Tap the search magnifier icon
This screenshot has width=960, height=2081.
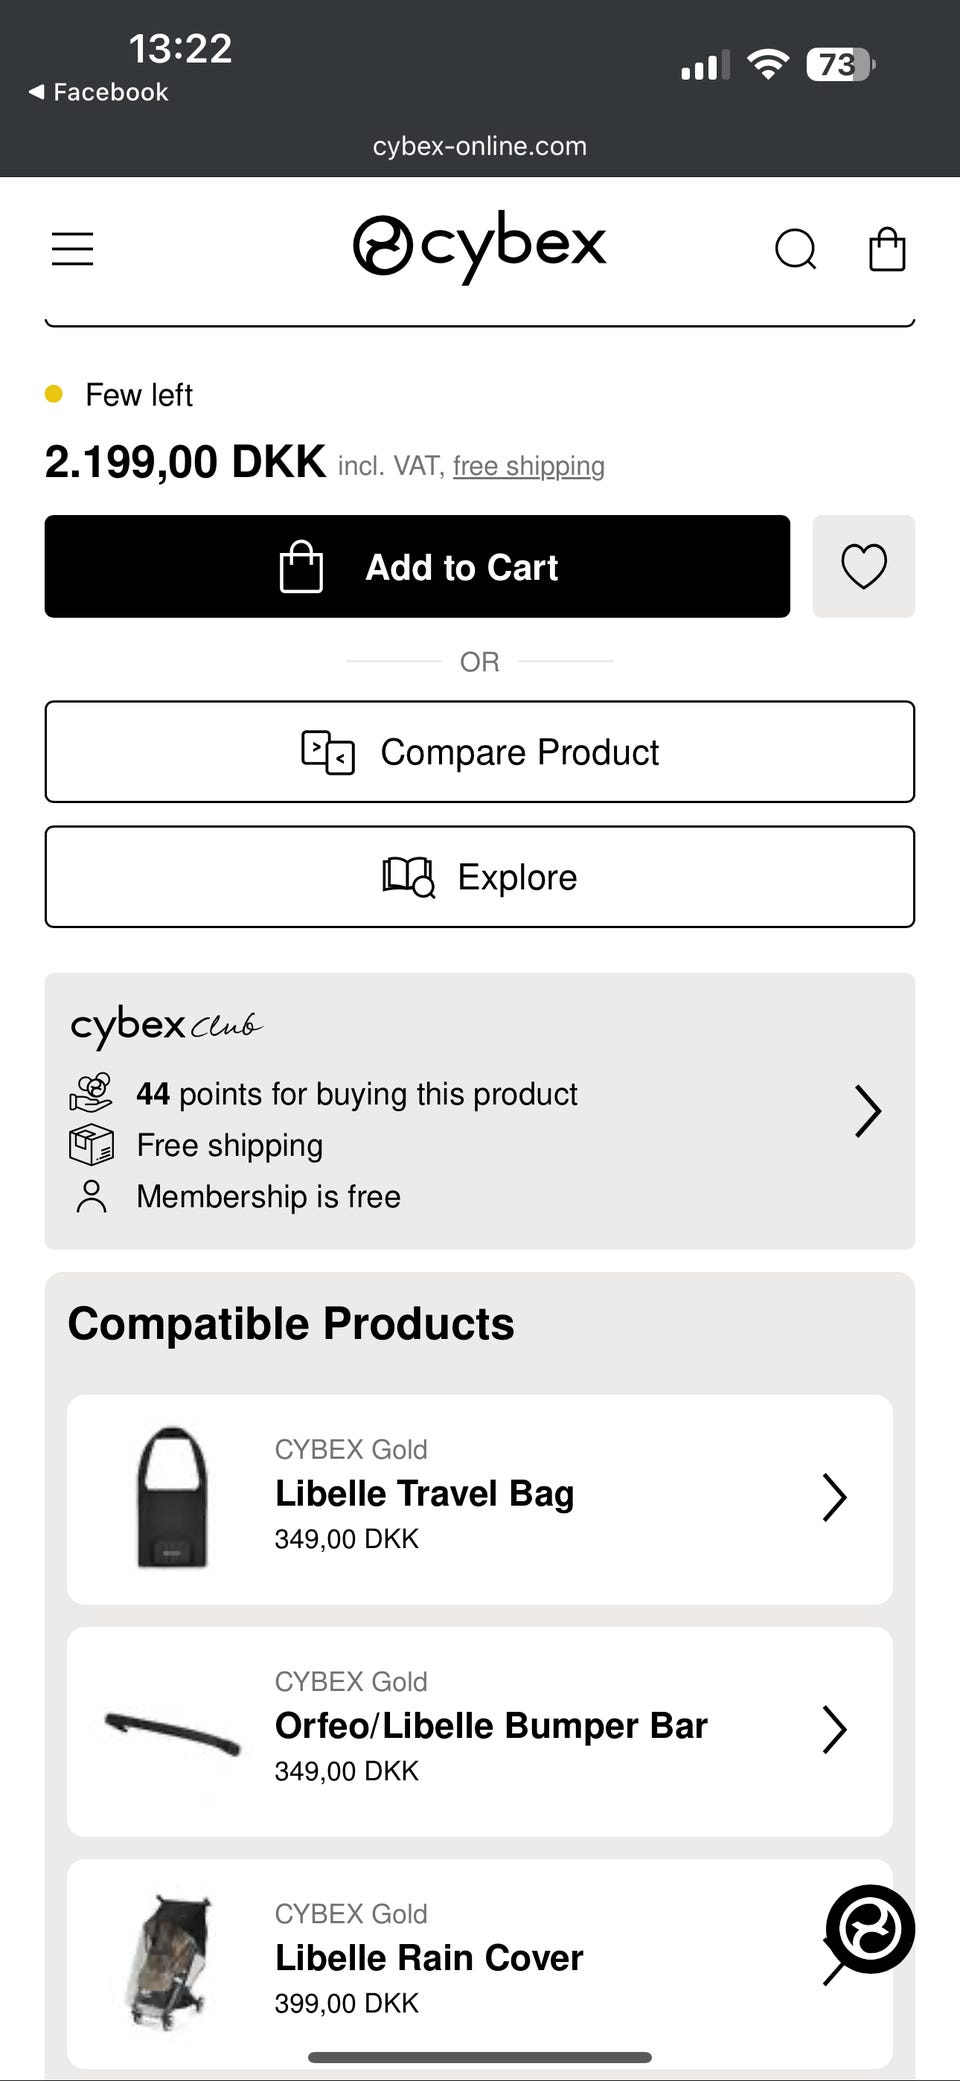[x=796, y=249]
